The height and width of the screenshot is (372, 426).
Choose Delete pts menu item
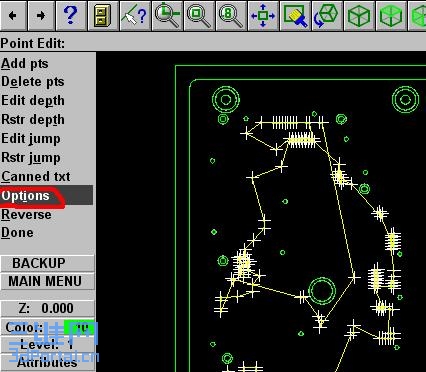point(32,82)
